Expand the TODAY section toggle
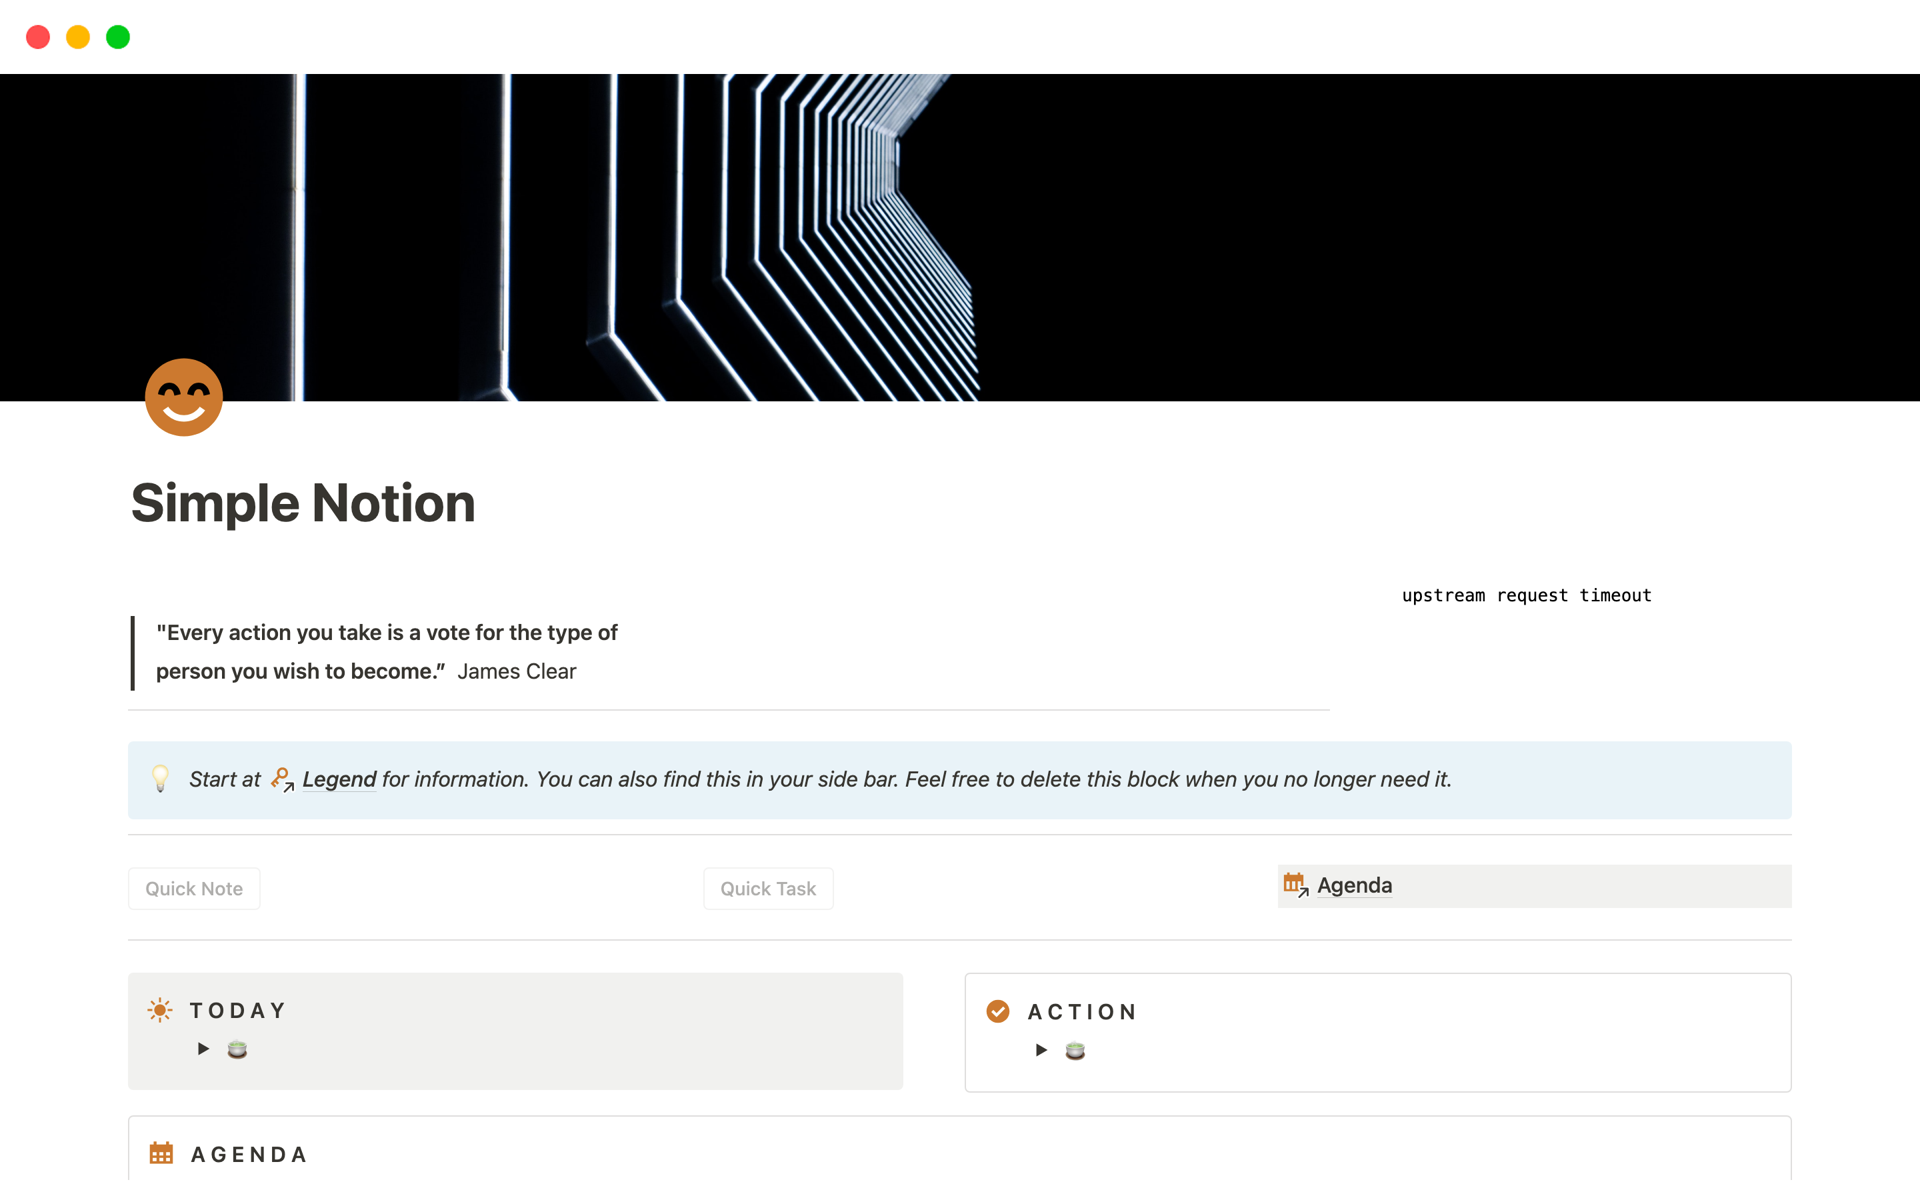 [203, 1049]
